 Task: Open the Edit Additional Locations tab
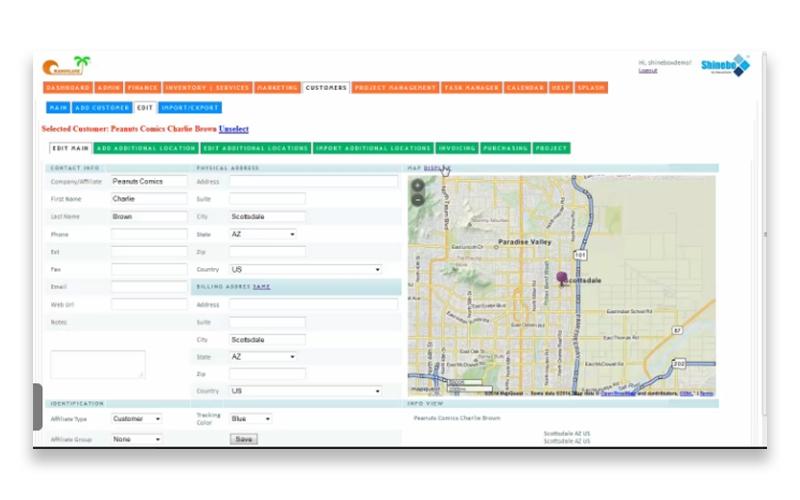256,148
